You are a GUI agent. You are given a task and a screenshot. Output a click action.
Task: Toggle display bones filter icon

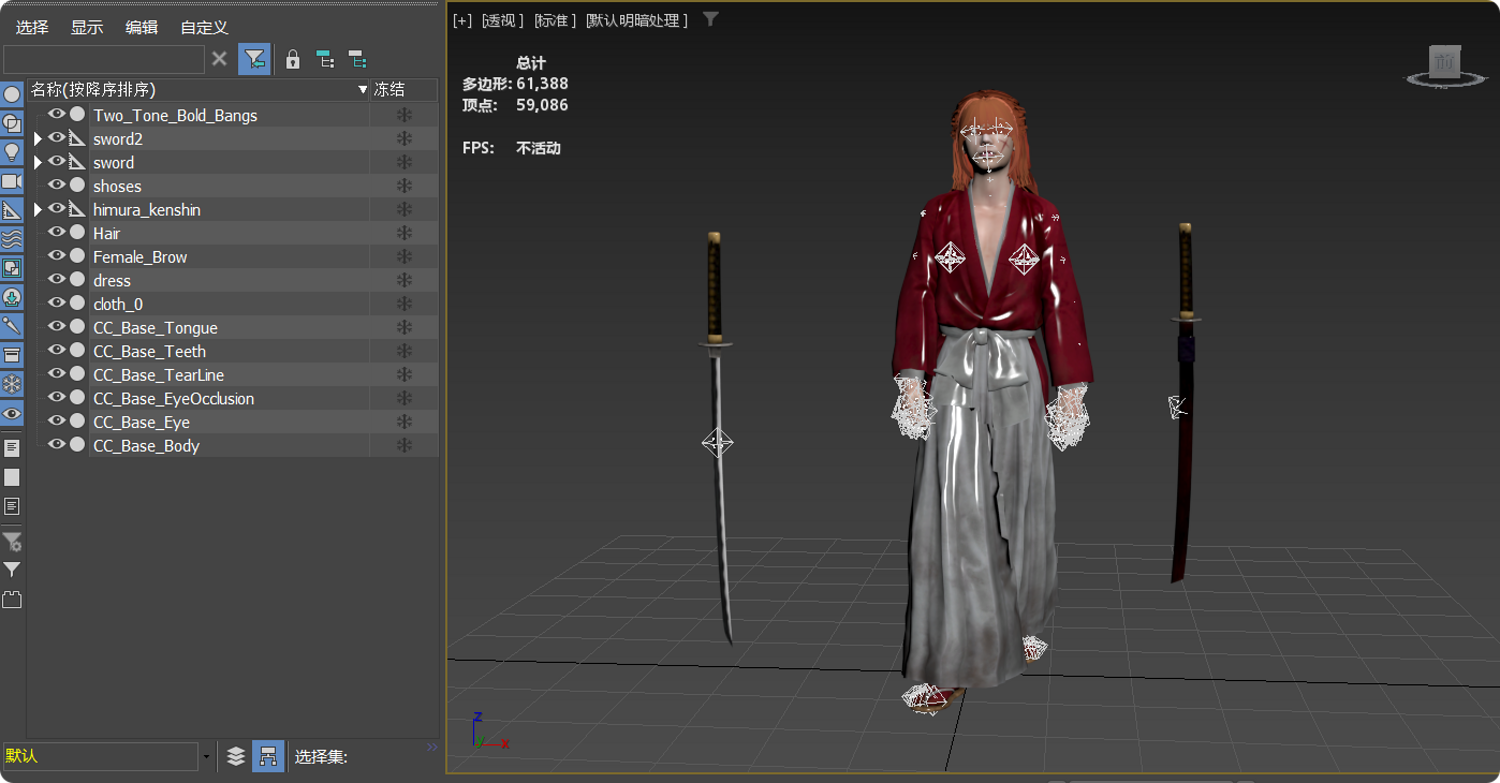(x=12, y=327)
